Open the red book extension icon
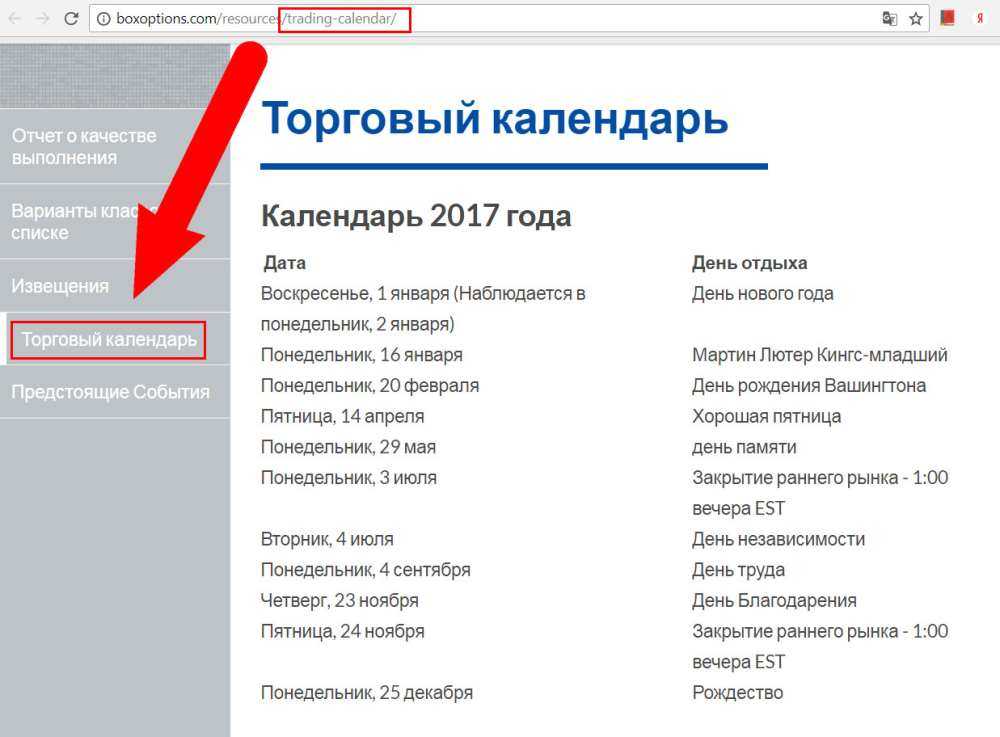The height and width of the screenshot is (737, 1000). 947,19
